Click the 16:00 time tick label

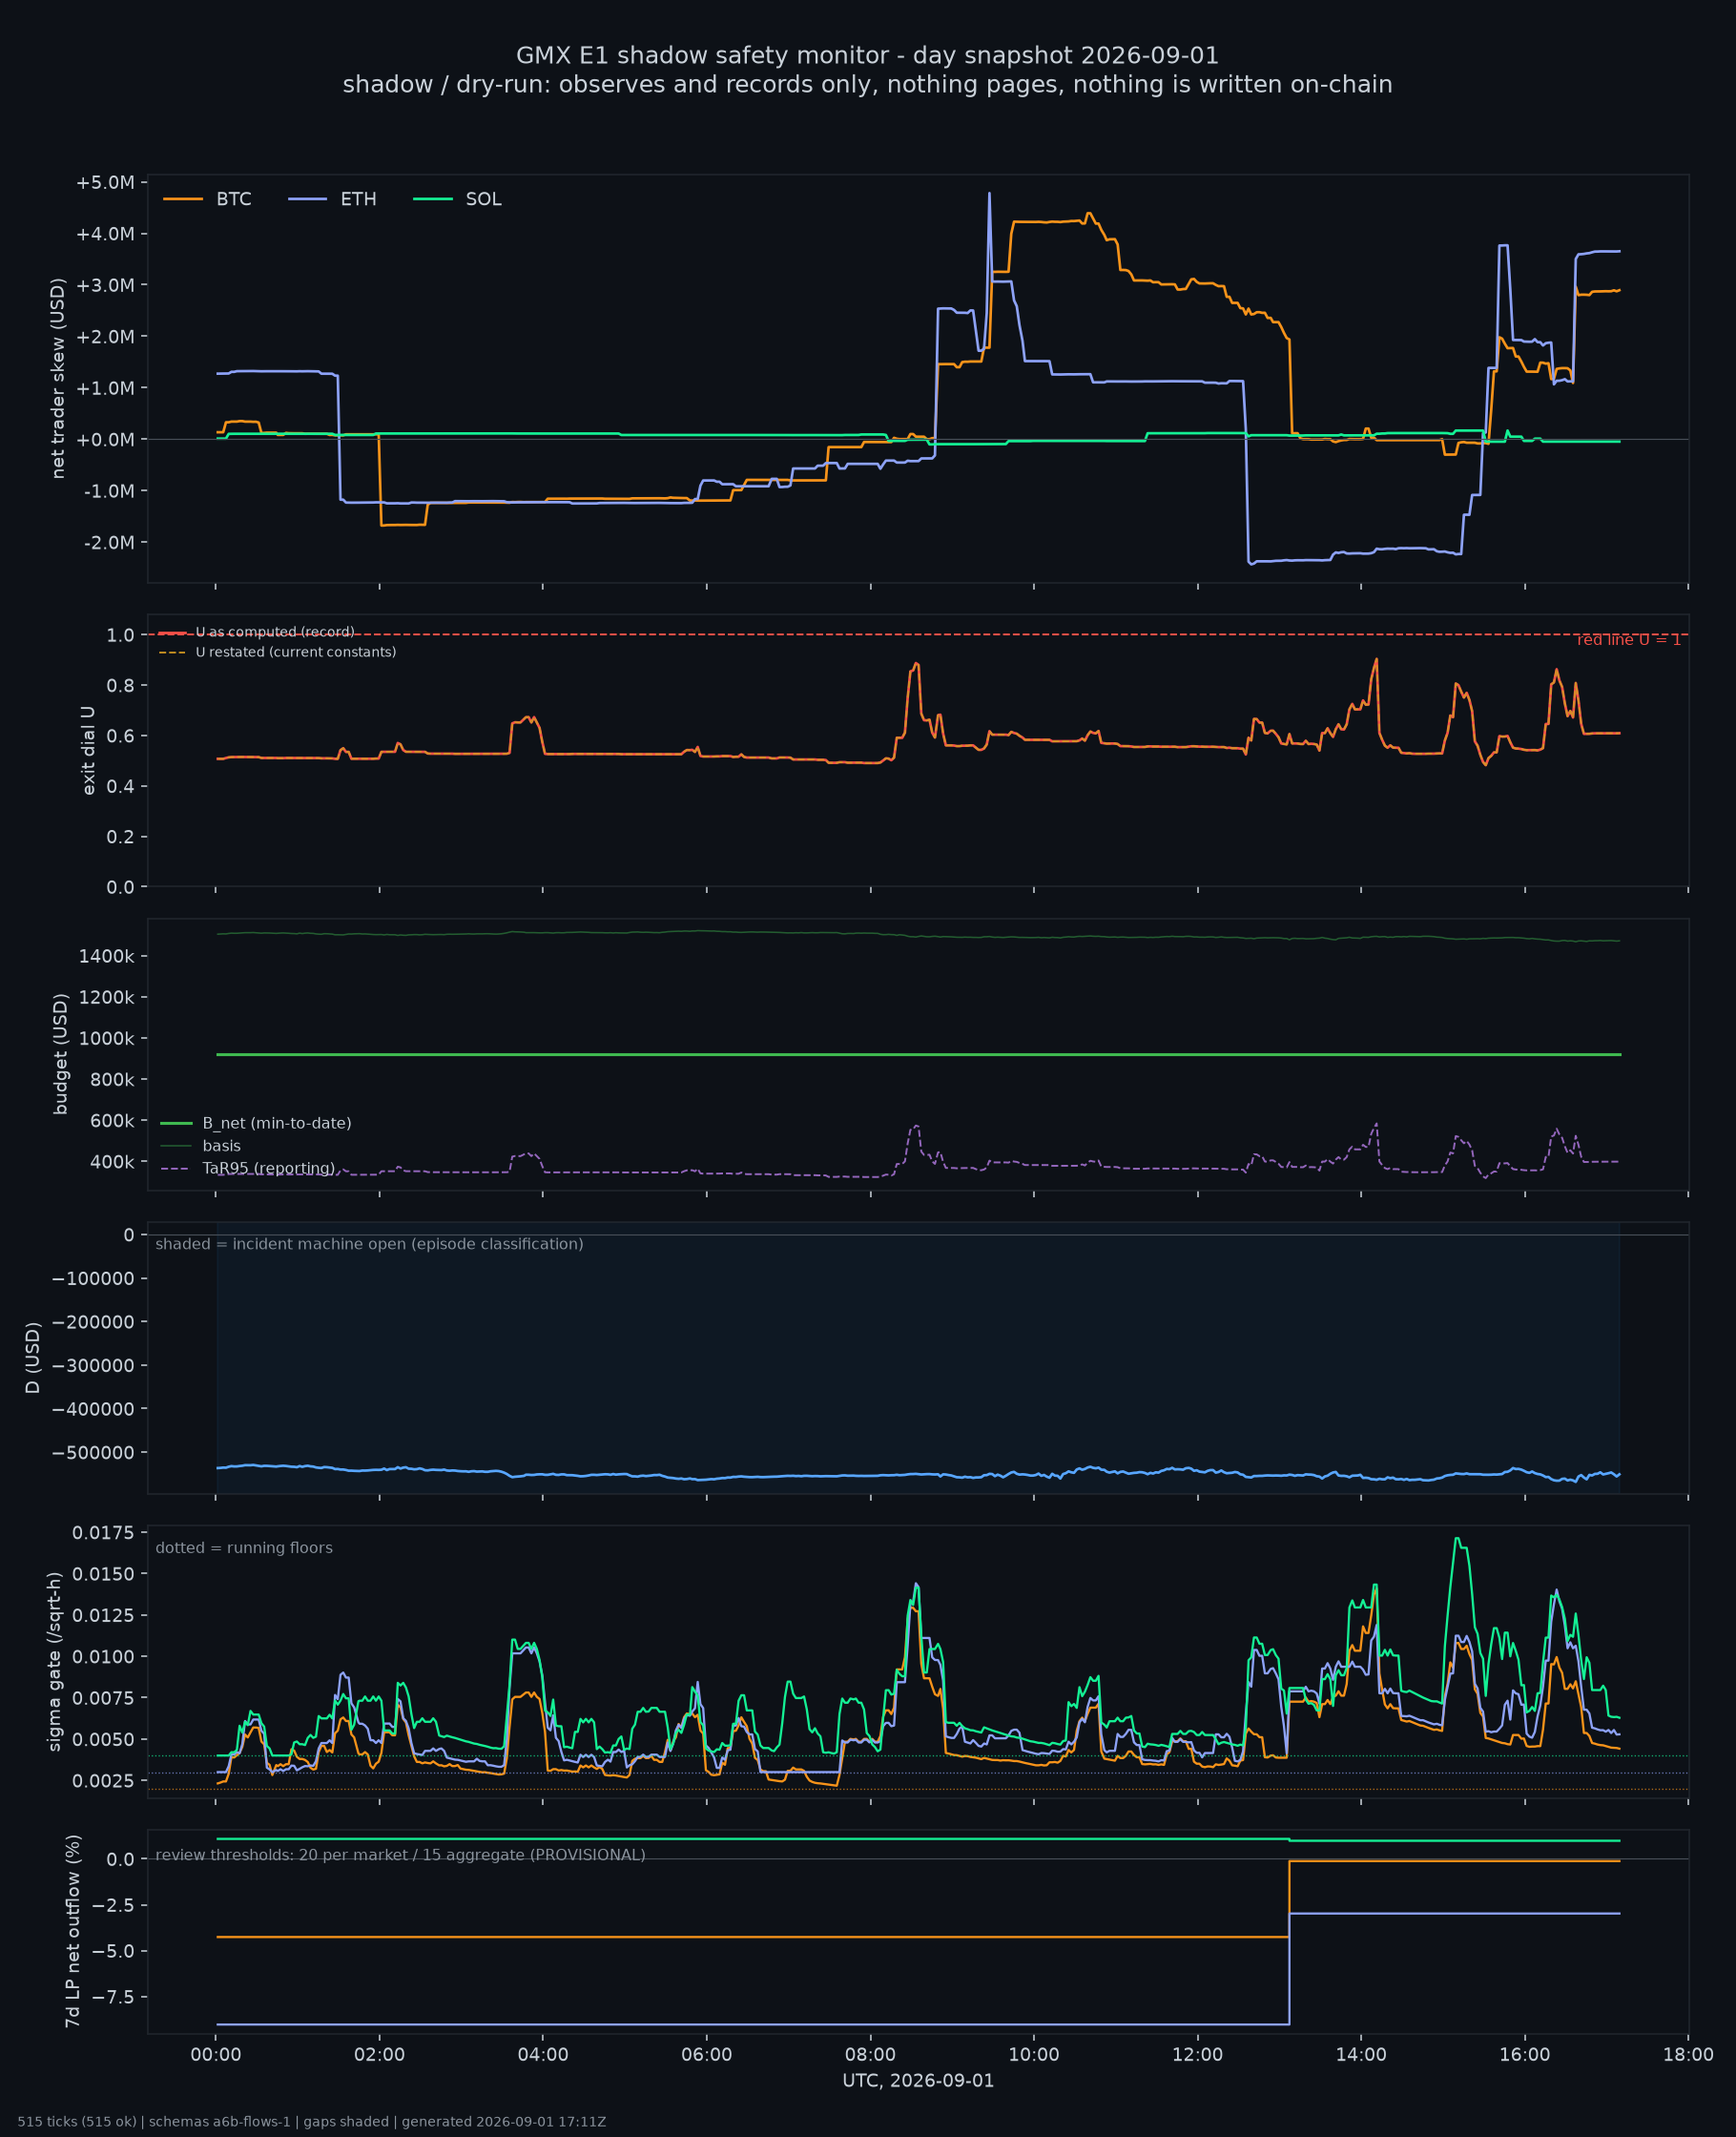[1525, 2055]
